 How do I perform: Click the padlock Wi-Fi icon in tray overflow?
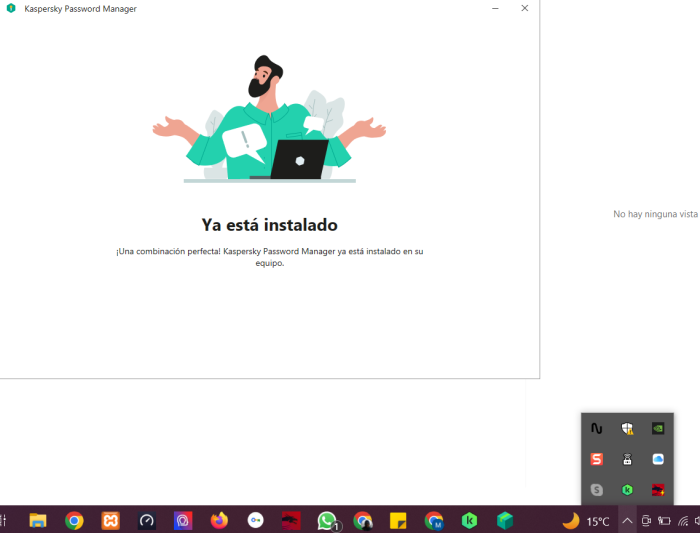point(627,459)
